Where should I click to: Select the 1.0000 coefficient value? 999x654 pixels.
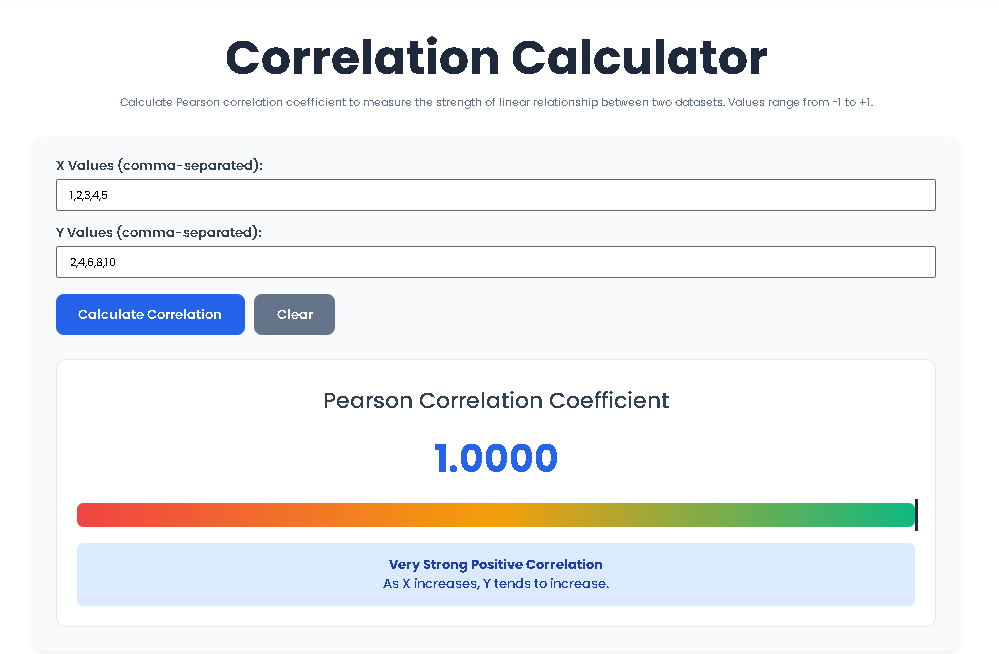pos(496,458)
